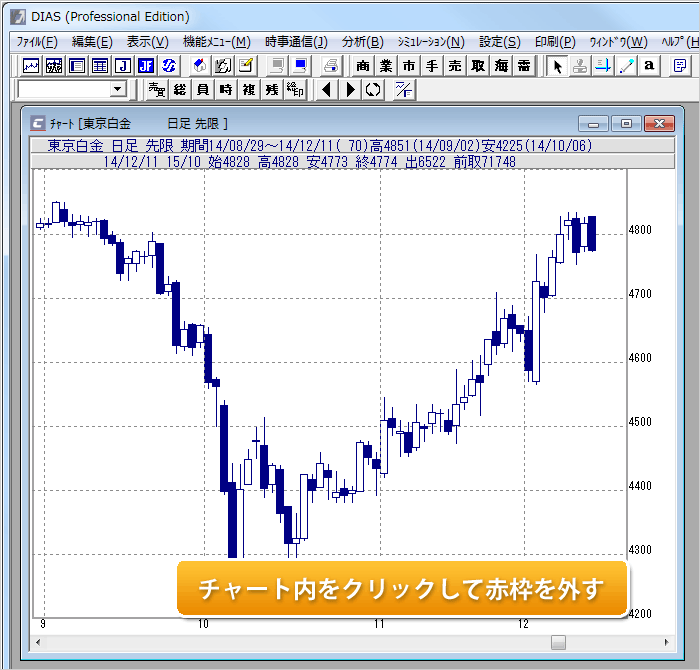Select the diagonal line drawing tool

[627, 66]
